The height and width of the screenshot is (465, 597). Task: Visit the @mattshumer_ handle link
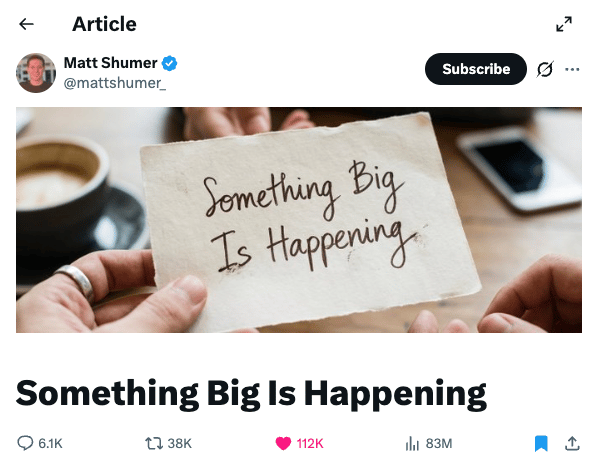(x=115, y=83)
